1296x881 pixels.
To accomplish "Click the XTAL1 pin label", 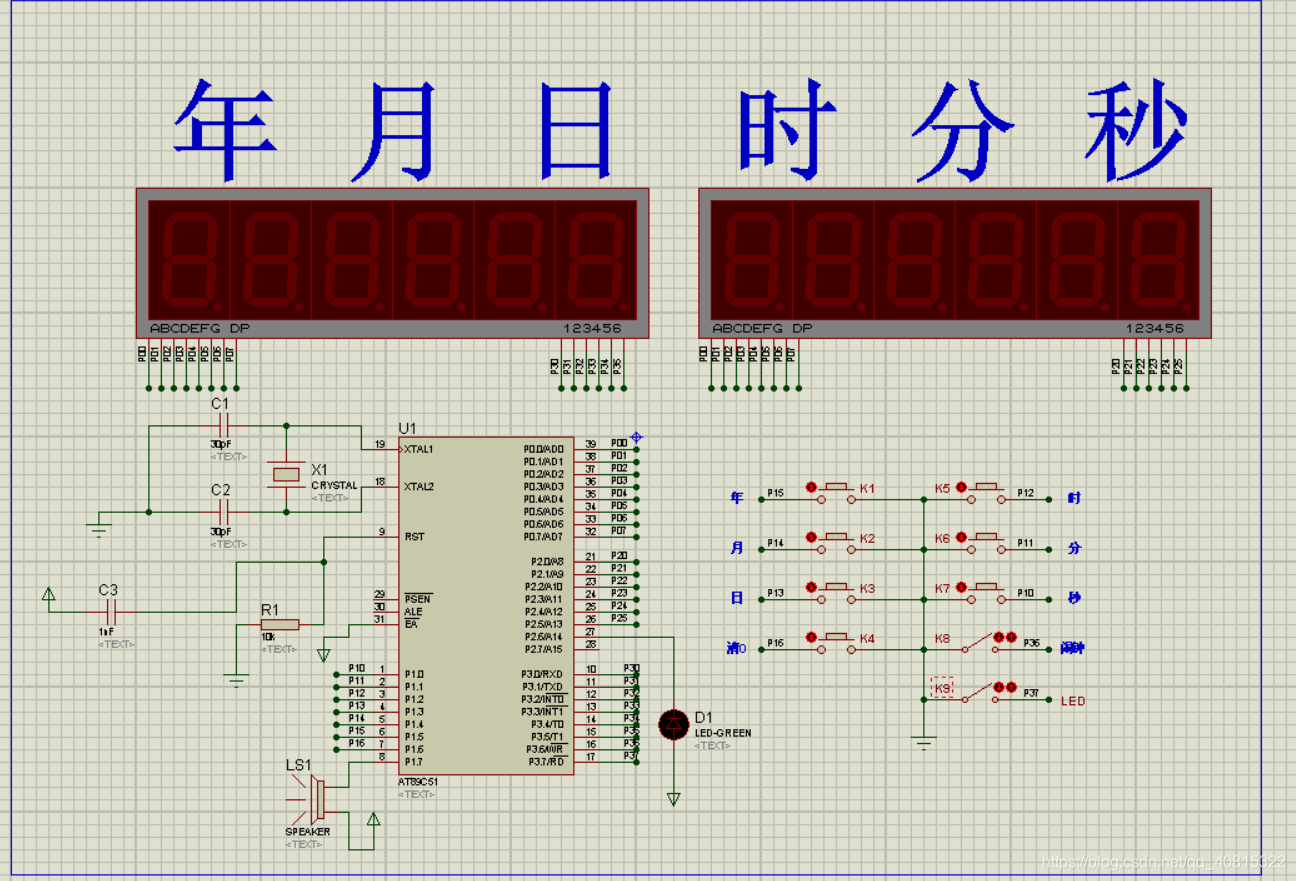I will click(x=419, y=450).
